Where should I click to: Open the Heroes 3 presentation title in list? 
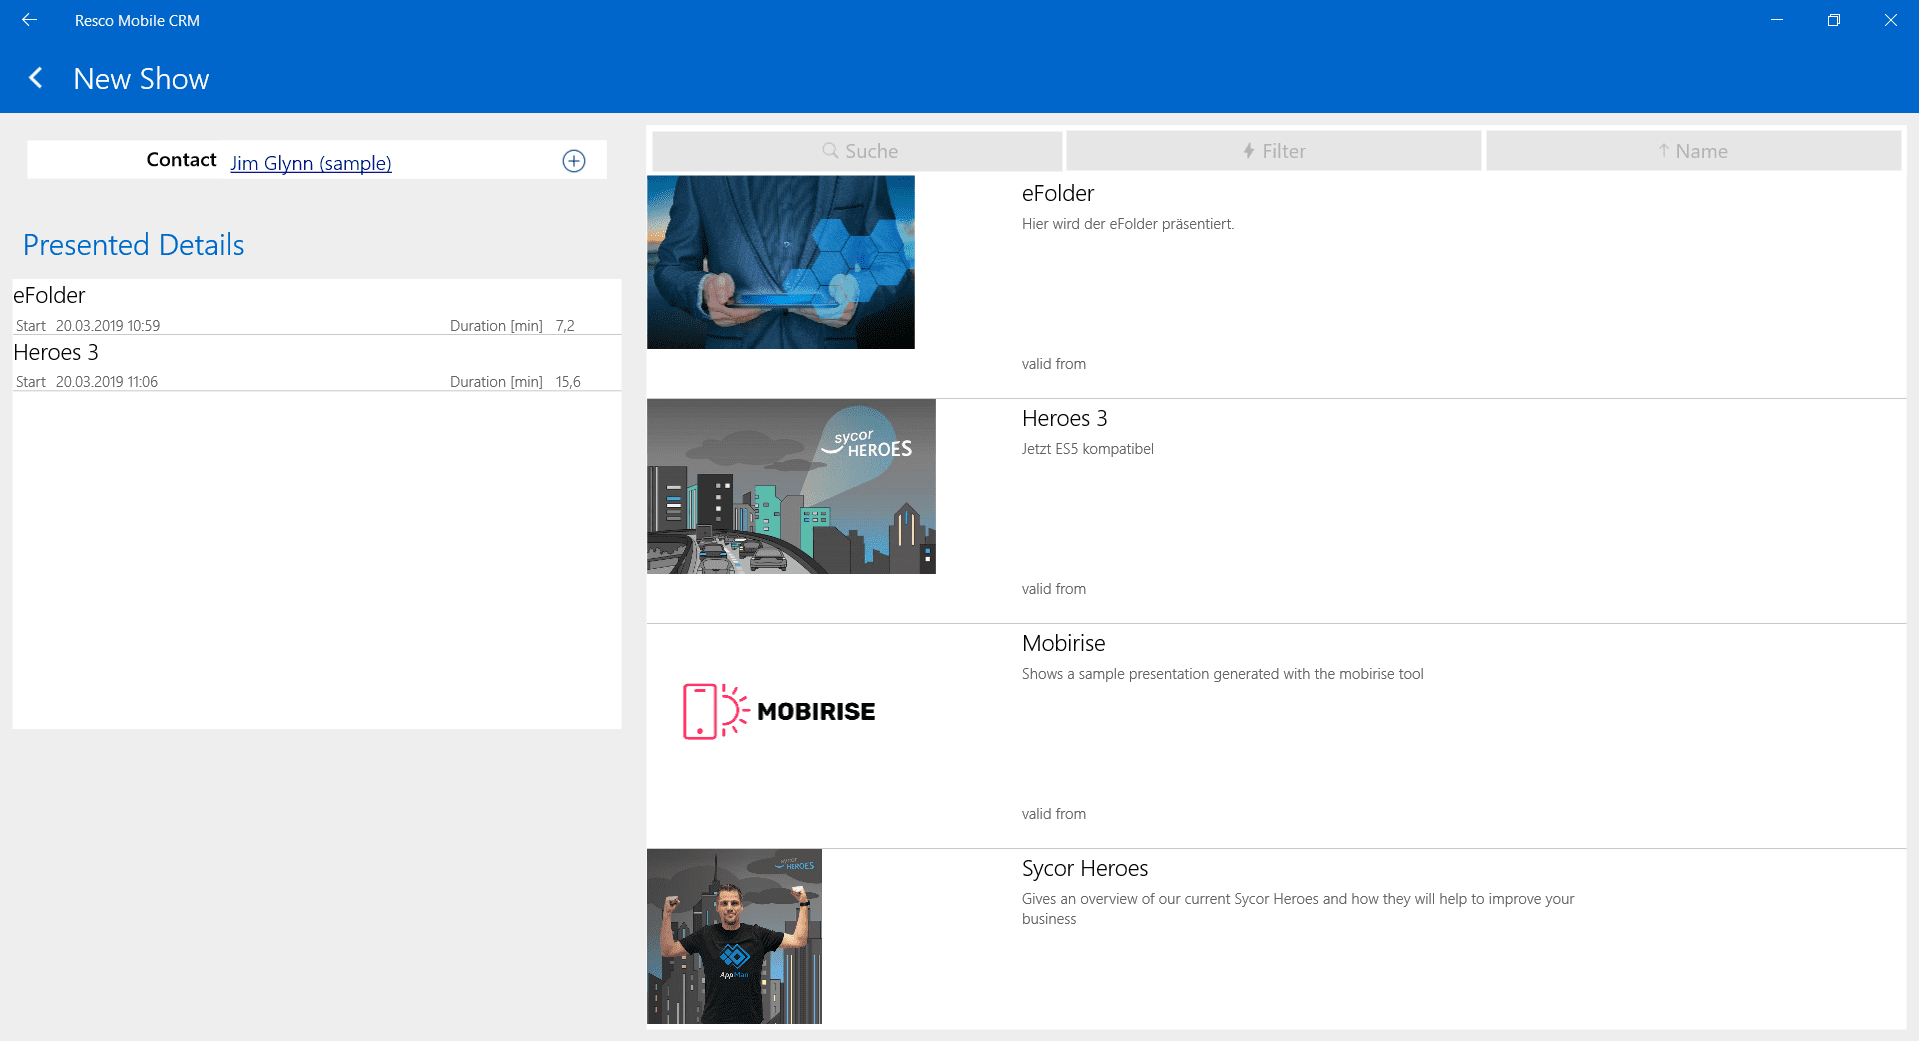1064,418
